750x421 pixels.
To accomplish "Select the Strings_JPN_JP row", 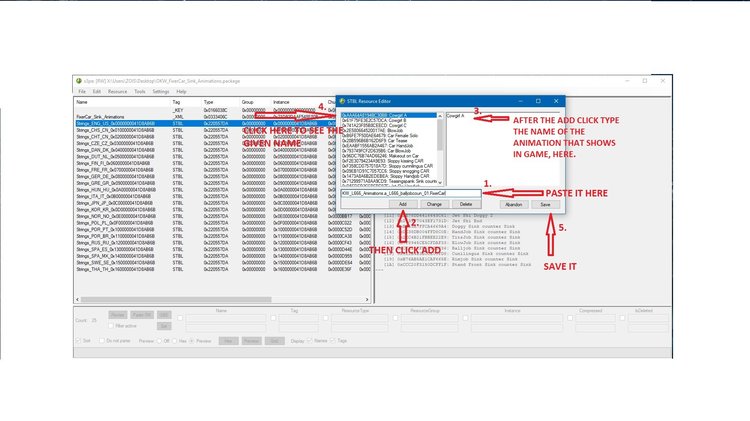I will [223, 203].
